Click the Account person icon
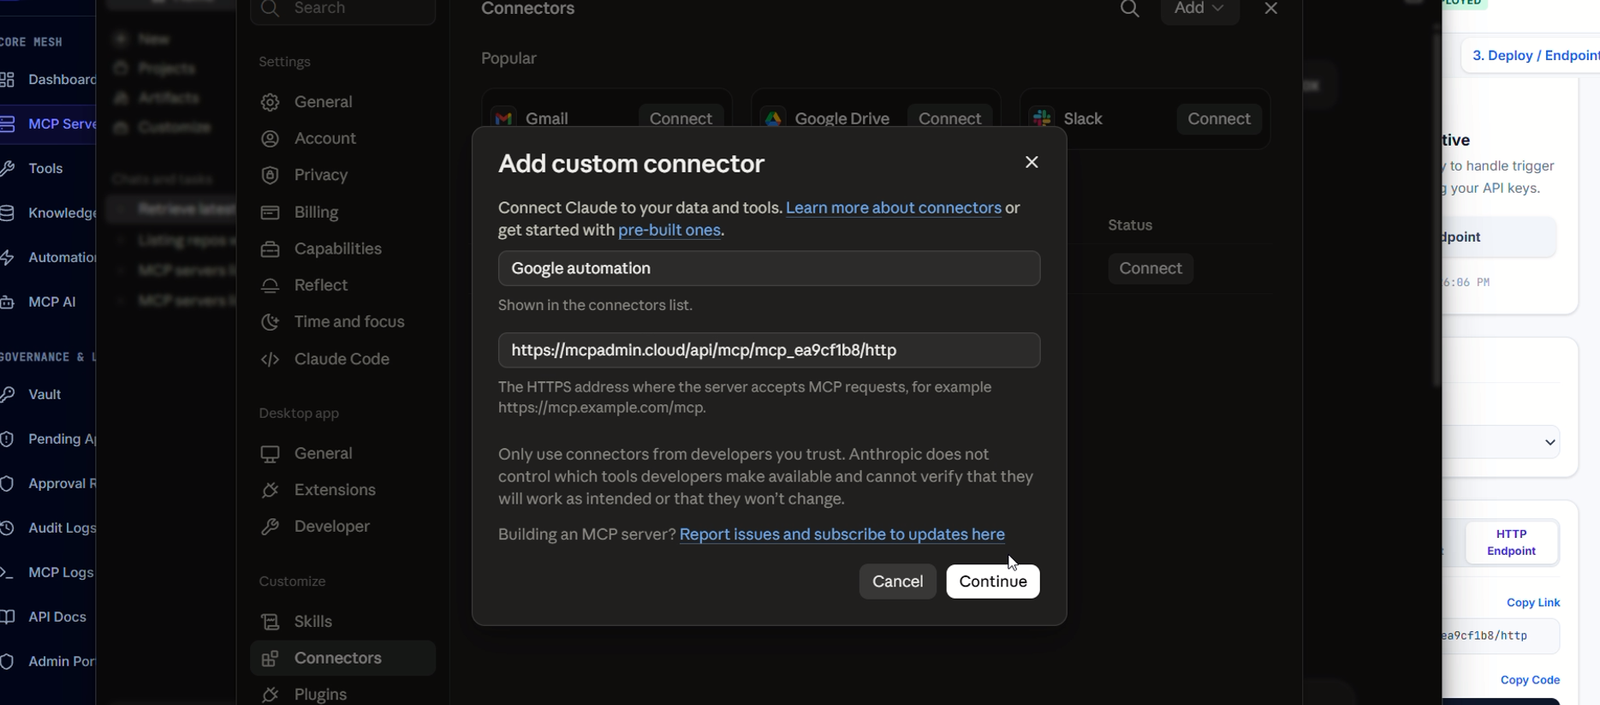This screenshot has width=1600, height=705. [x=270, y=138]
